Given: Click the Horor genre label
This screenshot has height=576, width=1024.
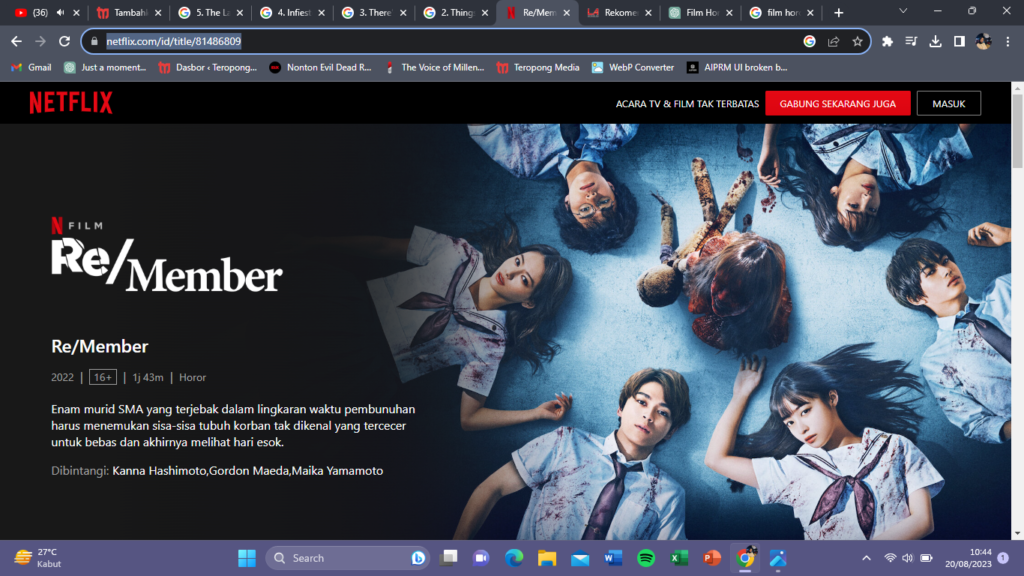Looking at the screenshot, I should (x=192, y=377).
